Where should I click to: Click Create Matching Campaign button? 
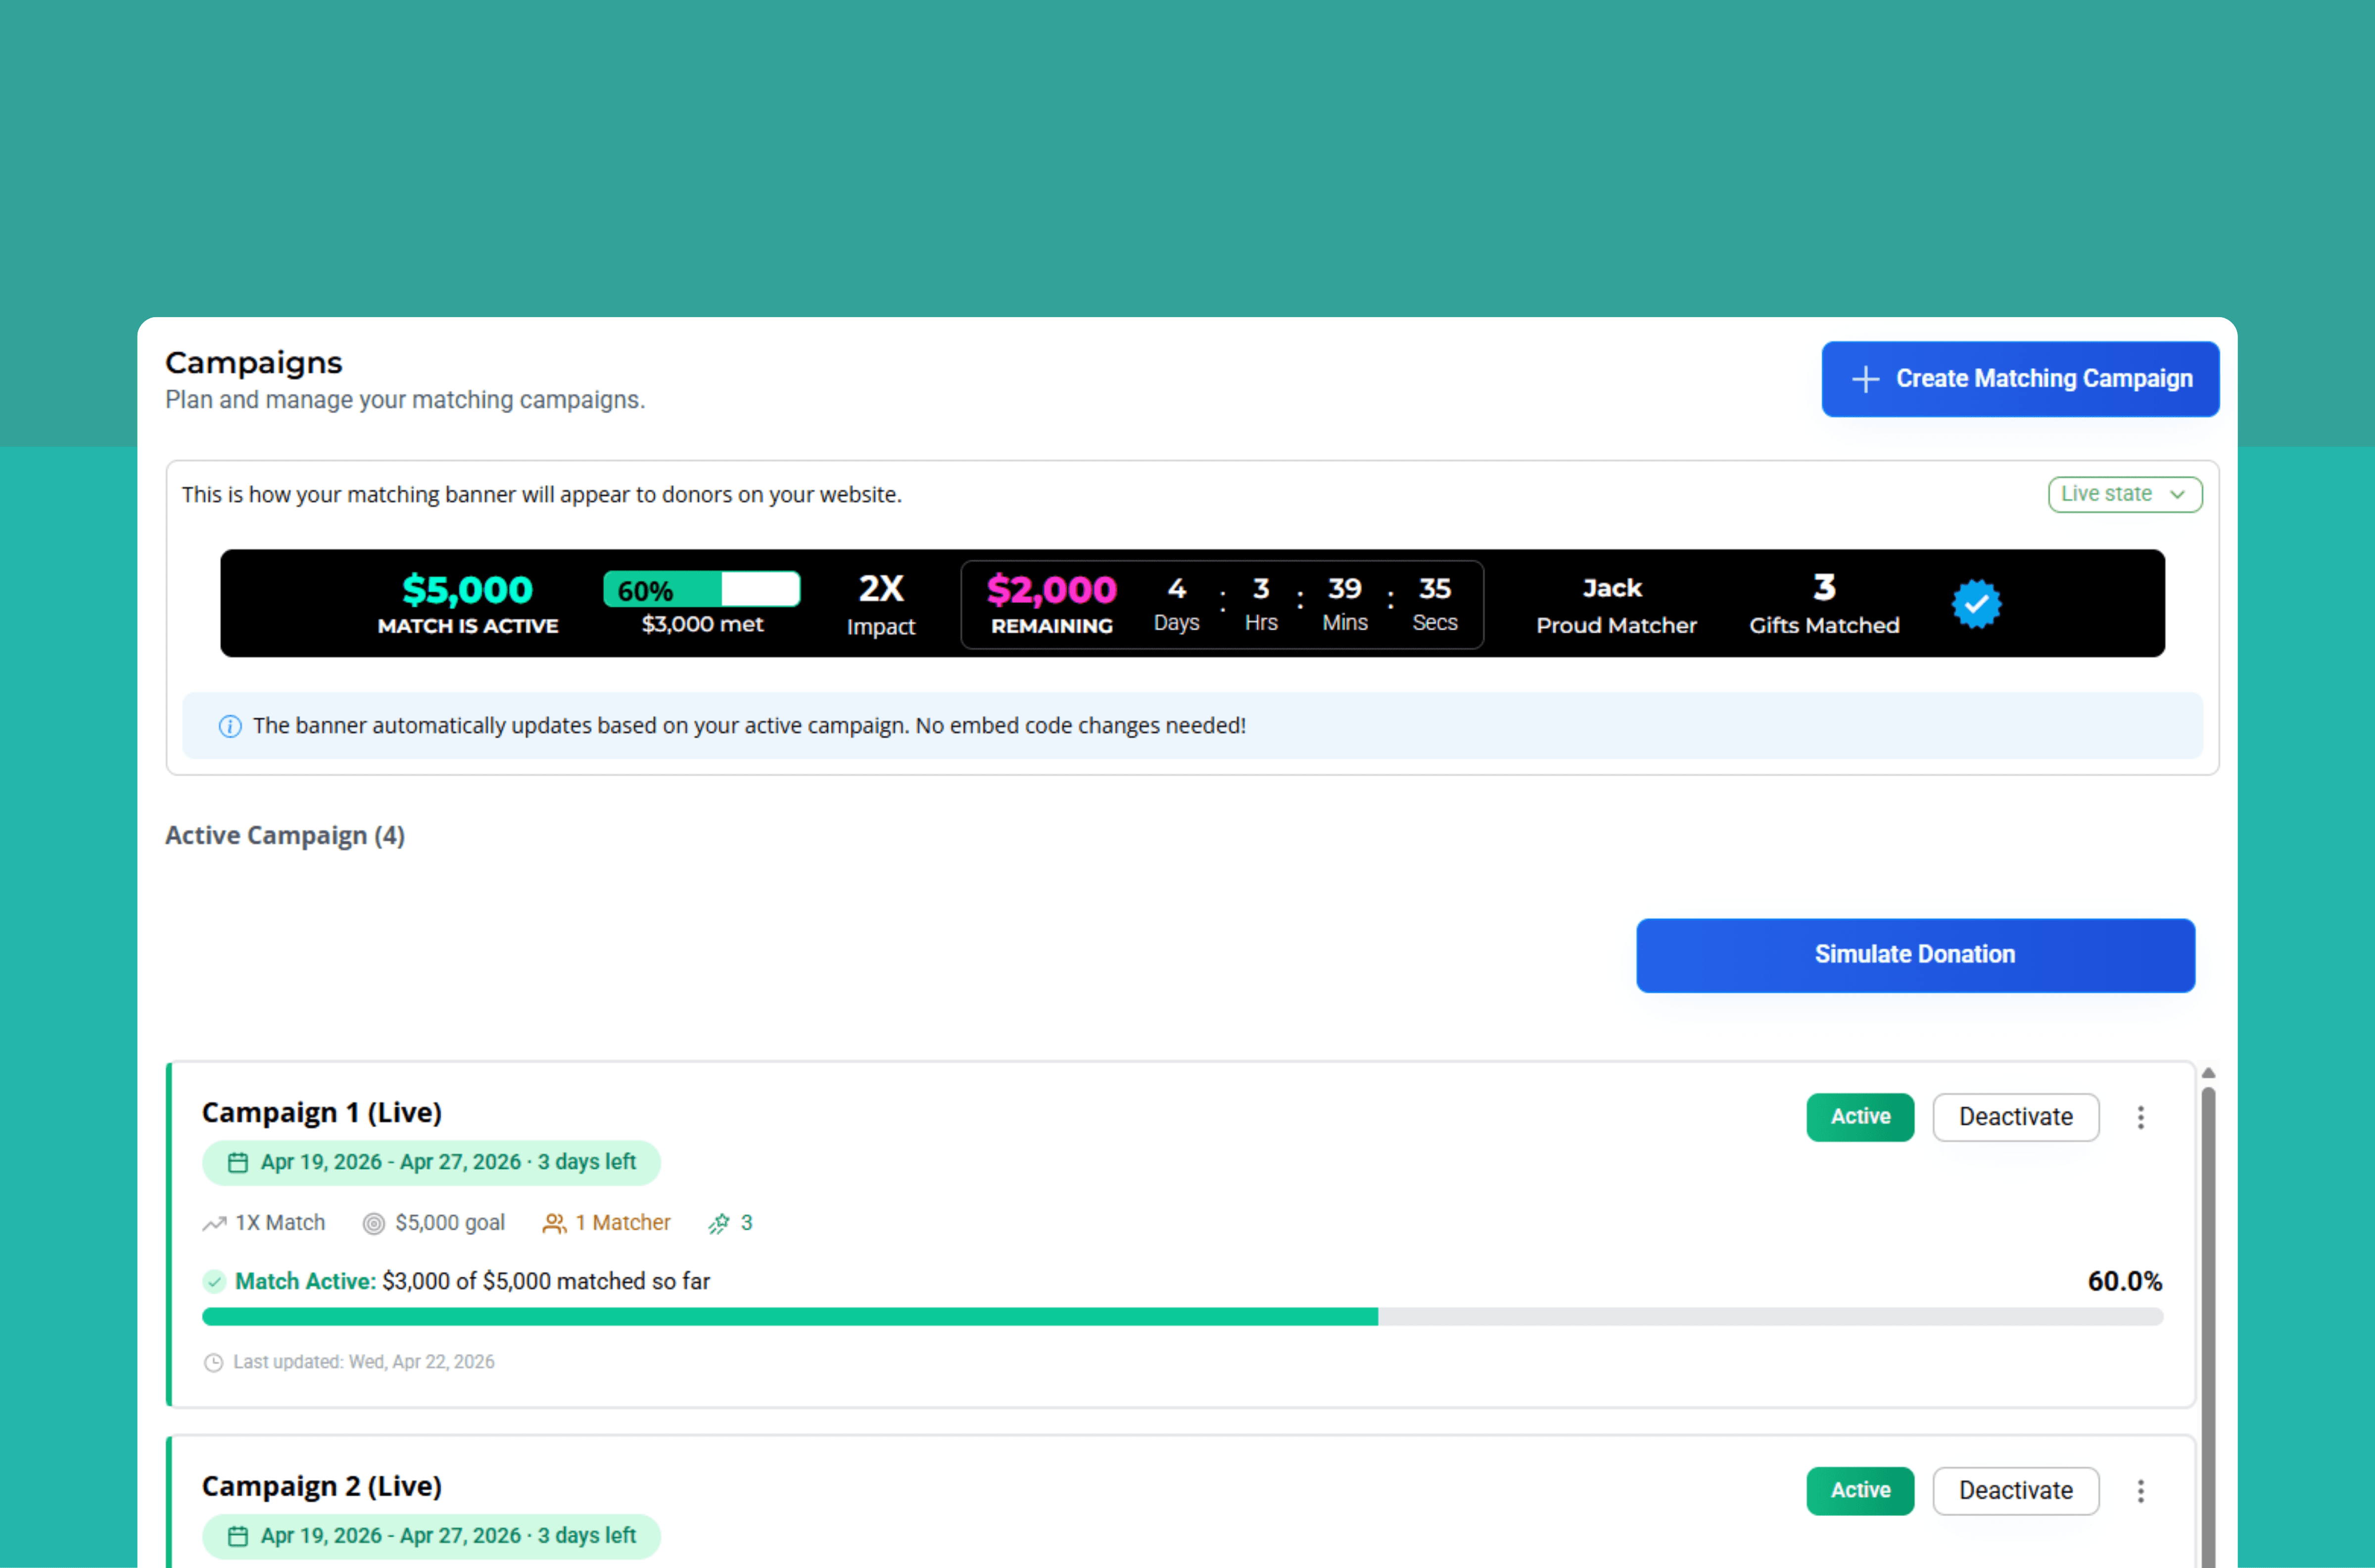coord(2019,379)
